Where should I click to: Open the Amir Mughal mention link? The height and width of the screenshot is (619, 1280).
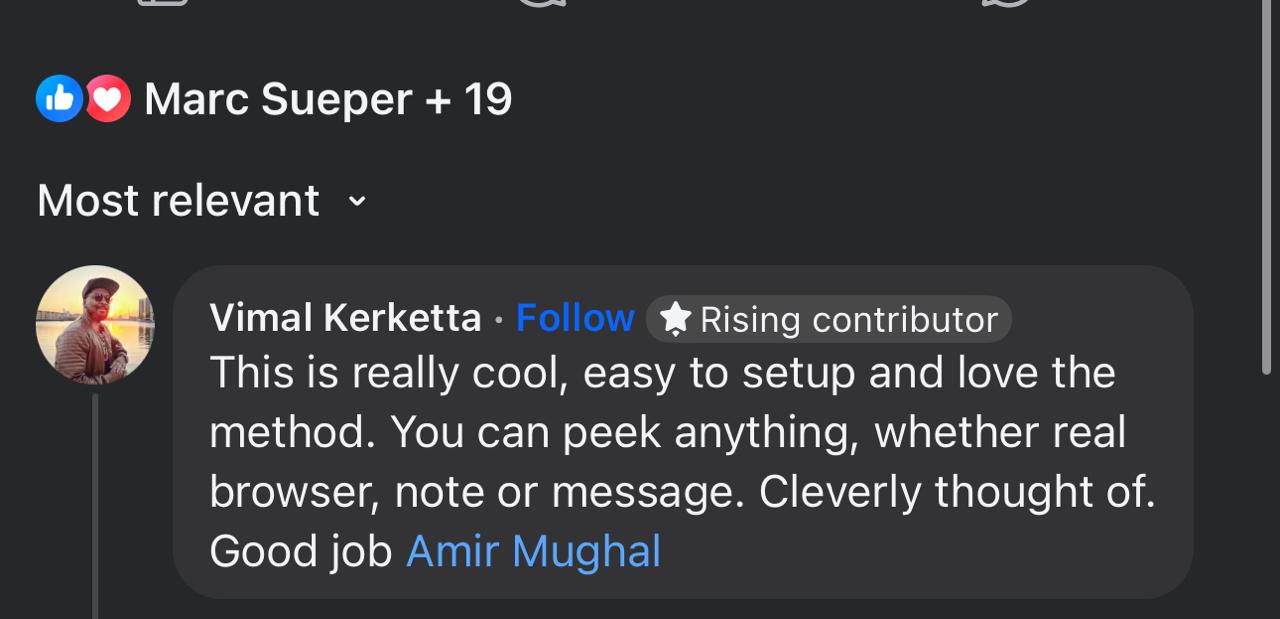(533, 551)
